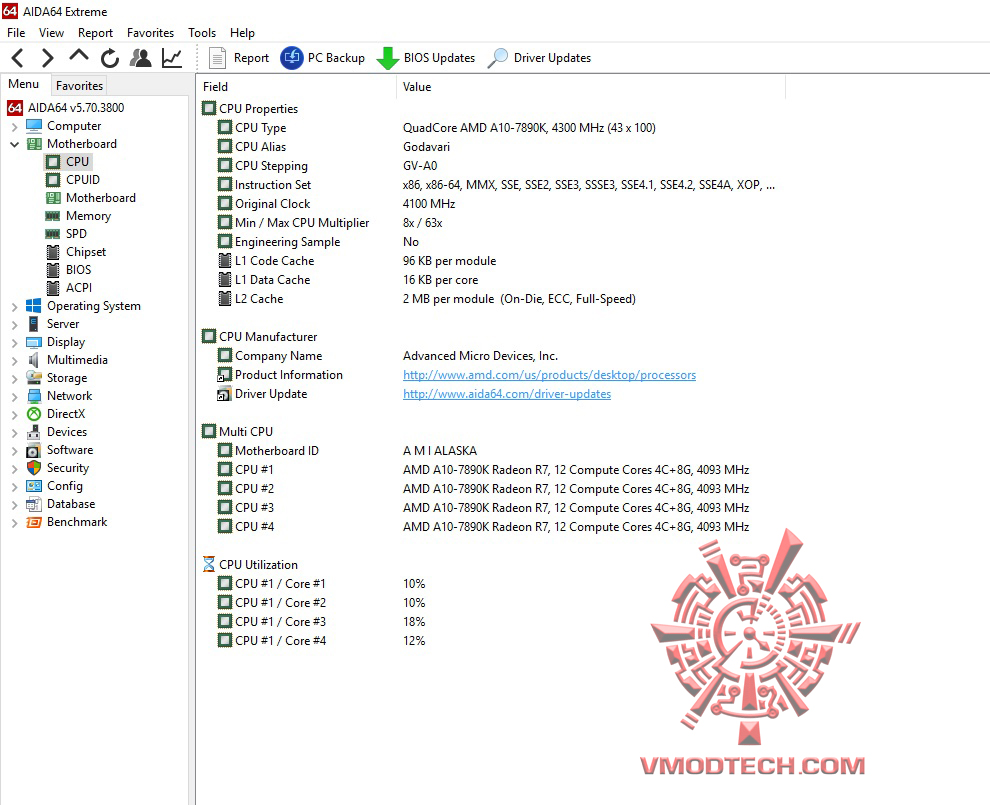
Task: Click the Network icon in tree
Action: (34, 396)
